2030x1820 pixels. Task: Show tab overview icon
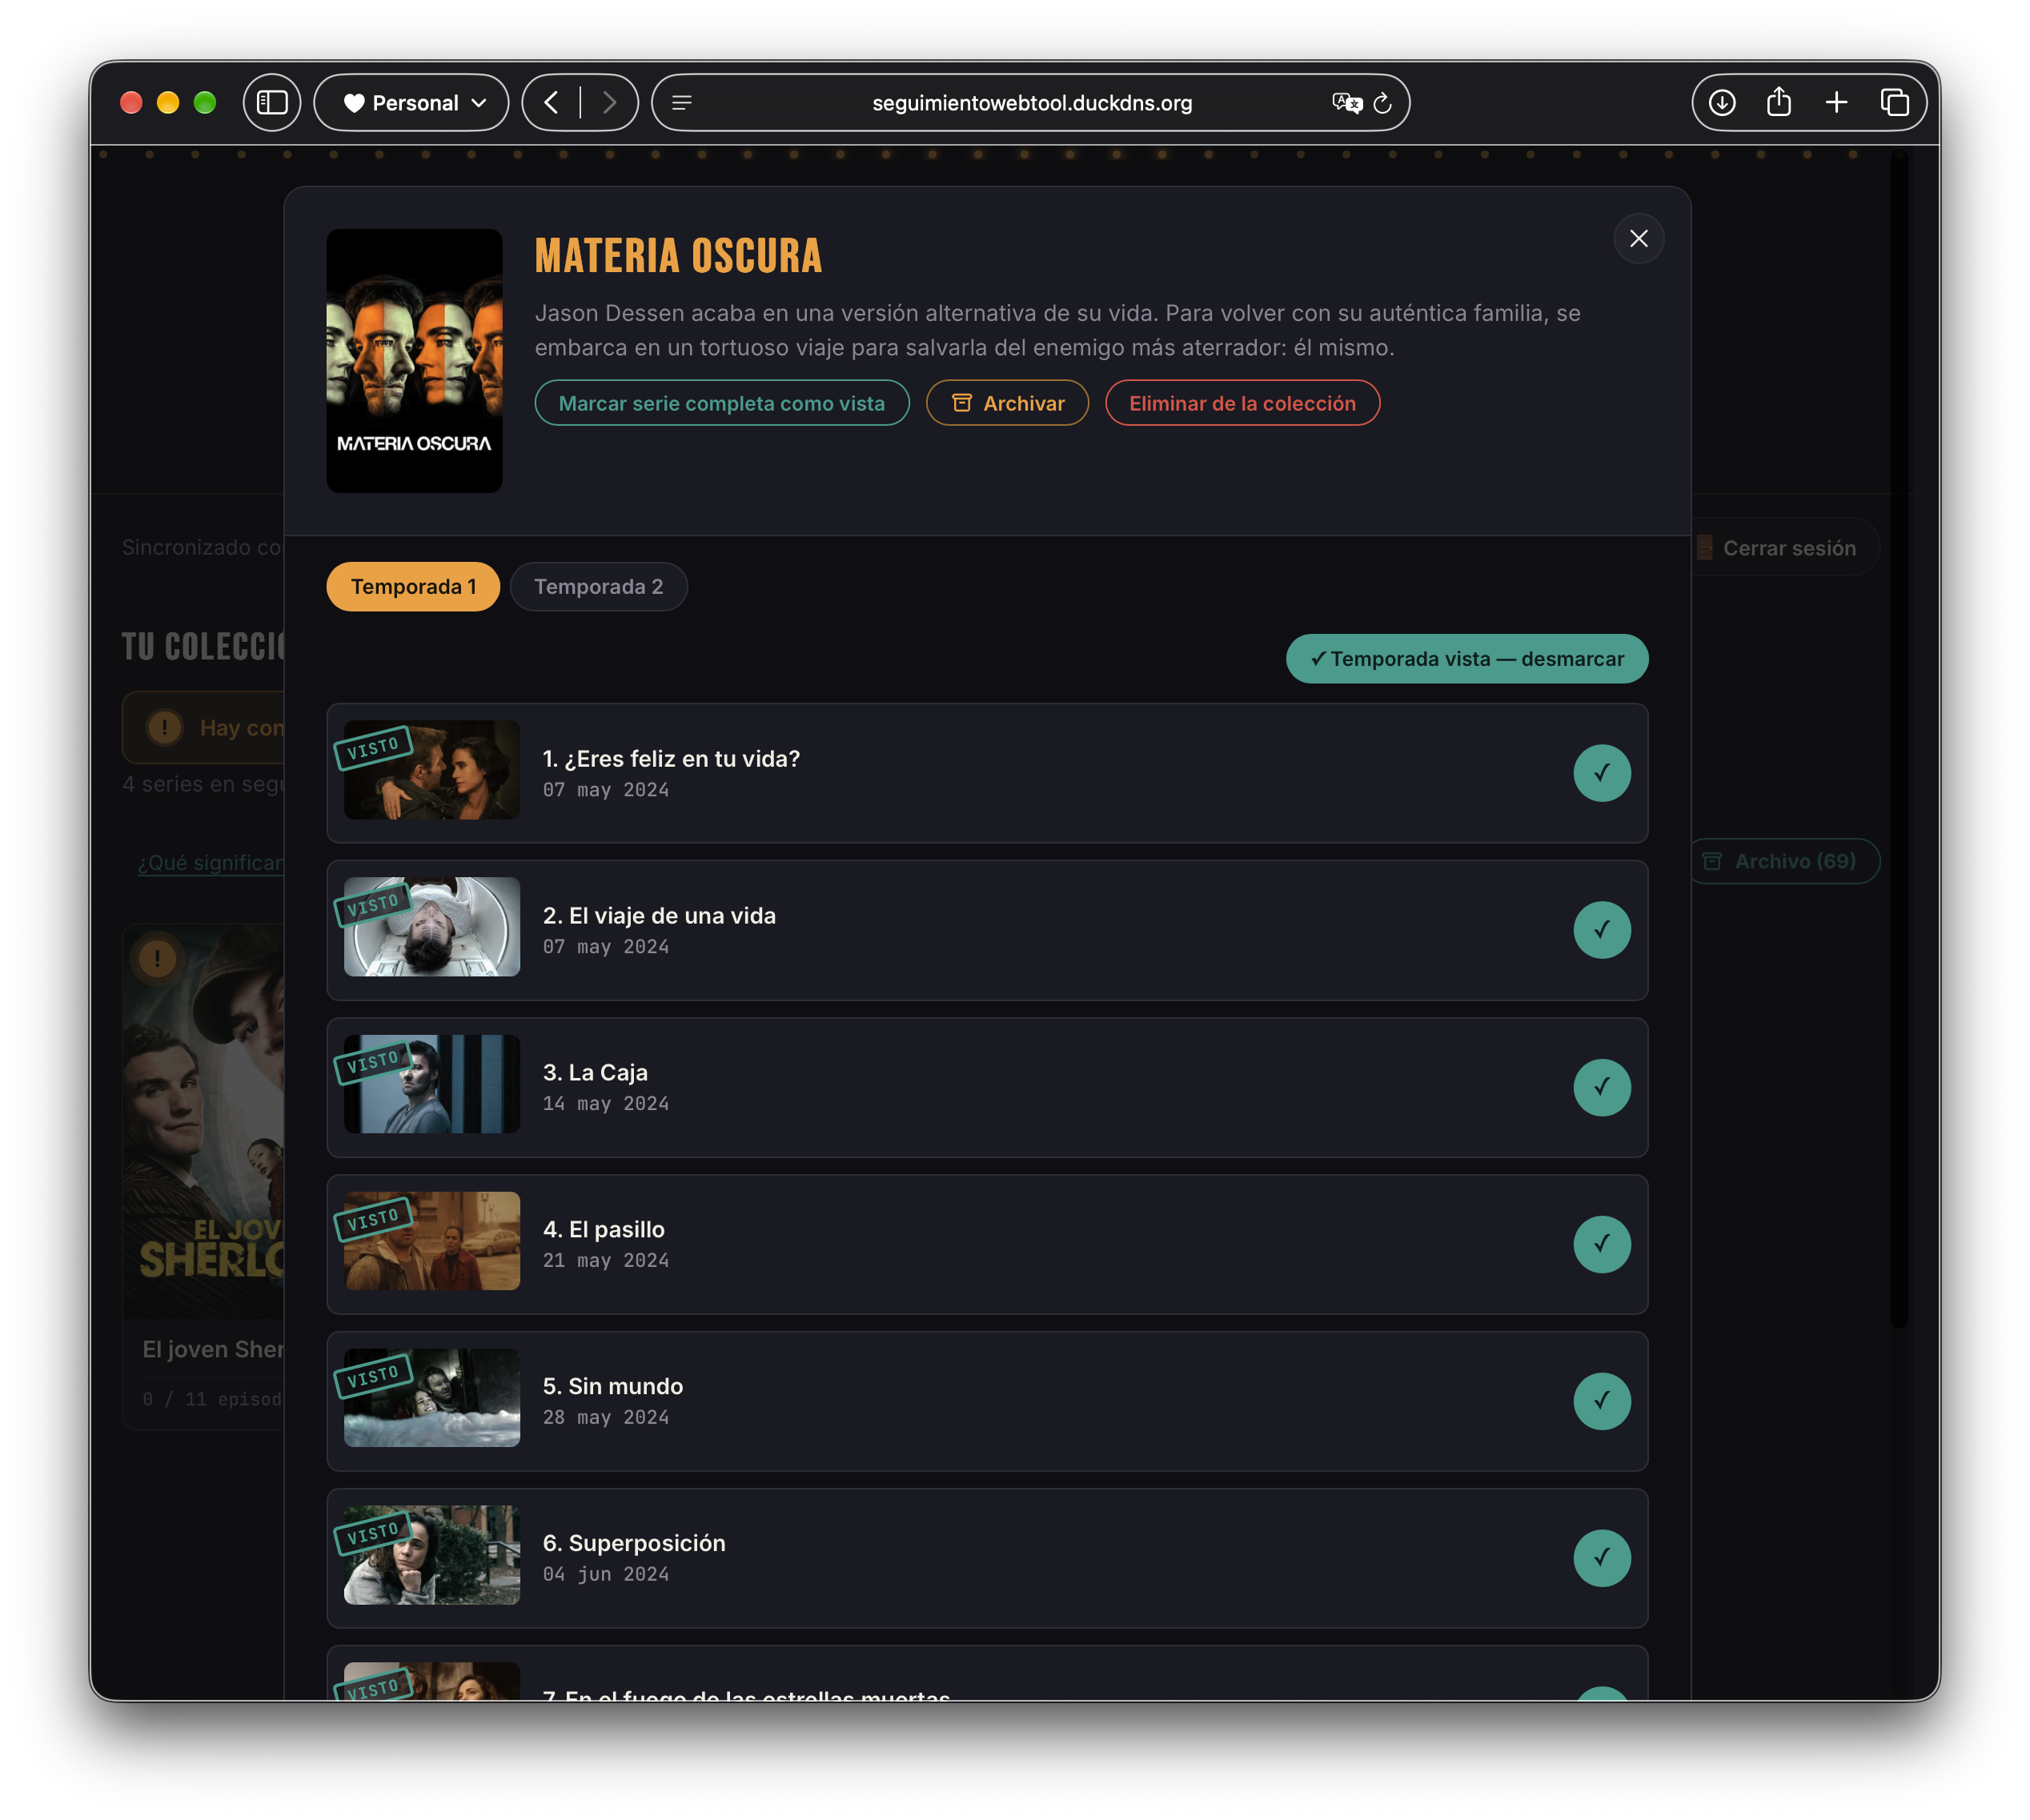(x=1894, y=102)
